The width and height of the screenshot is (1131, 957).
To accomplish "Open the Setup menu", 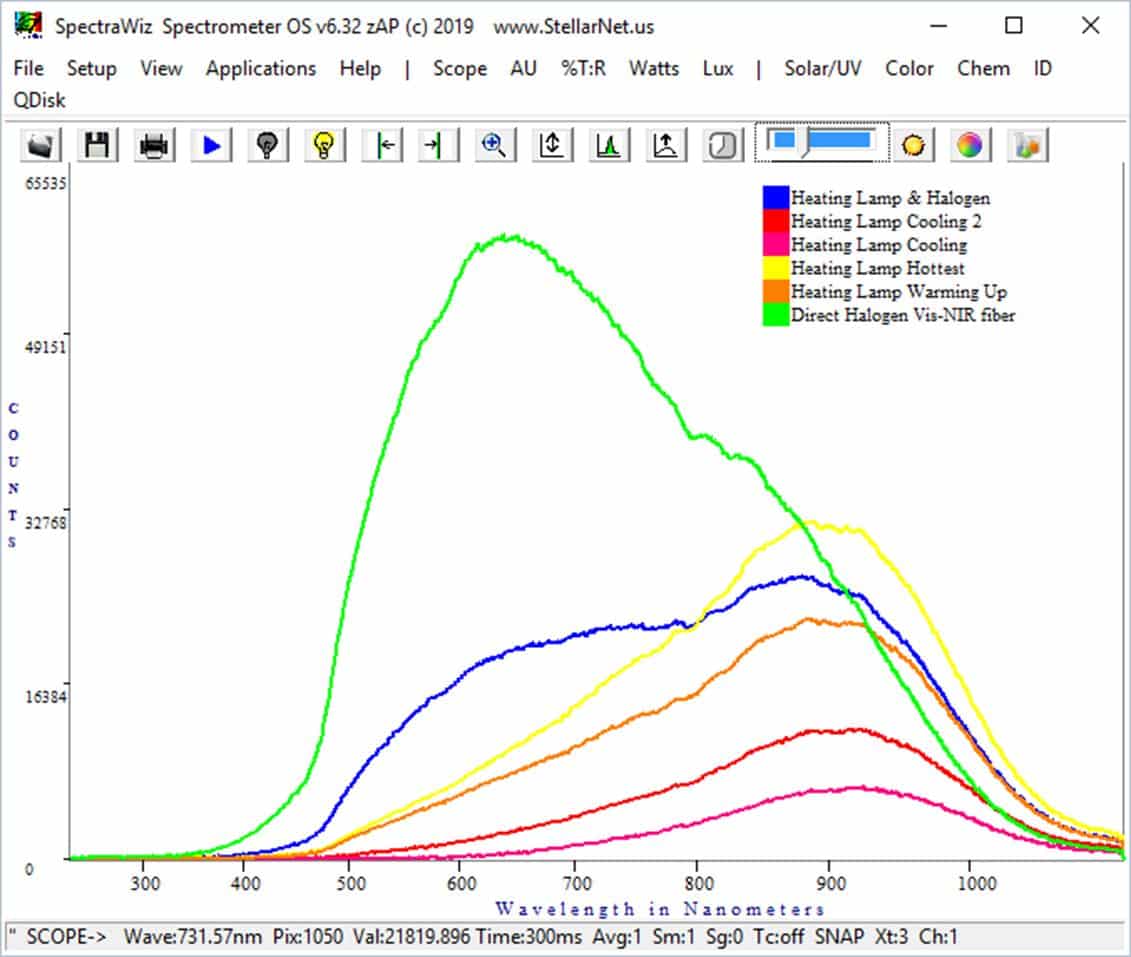I will (x=92, y=69).
